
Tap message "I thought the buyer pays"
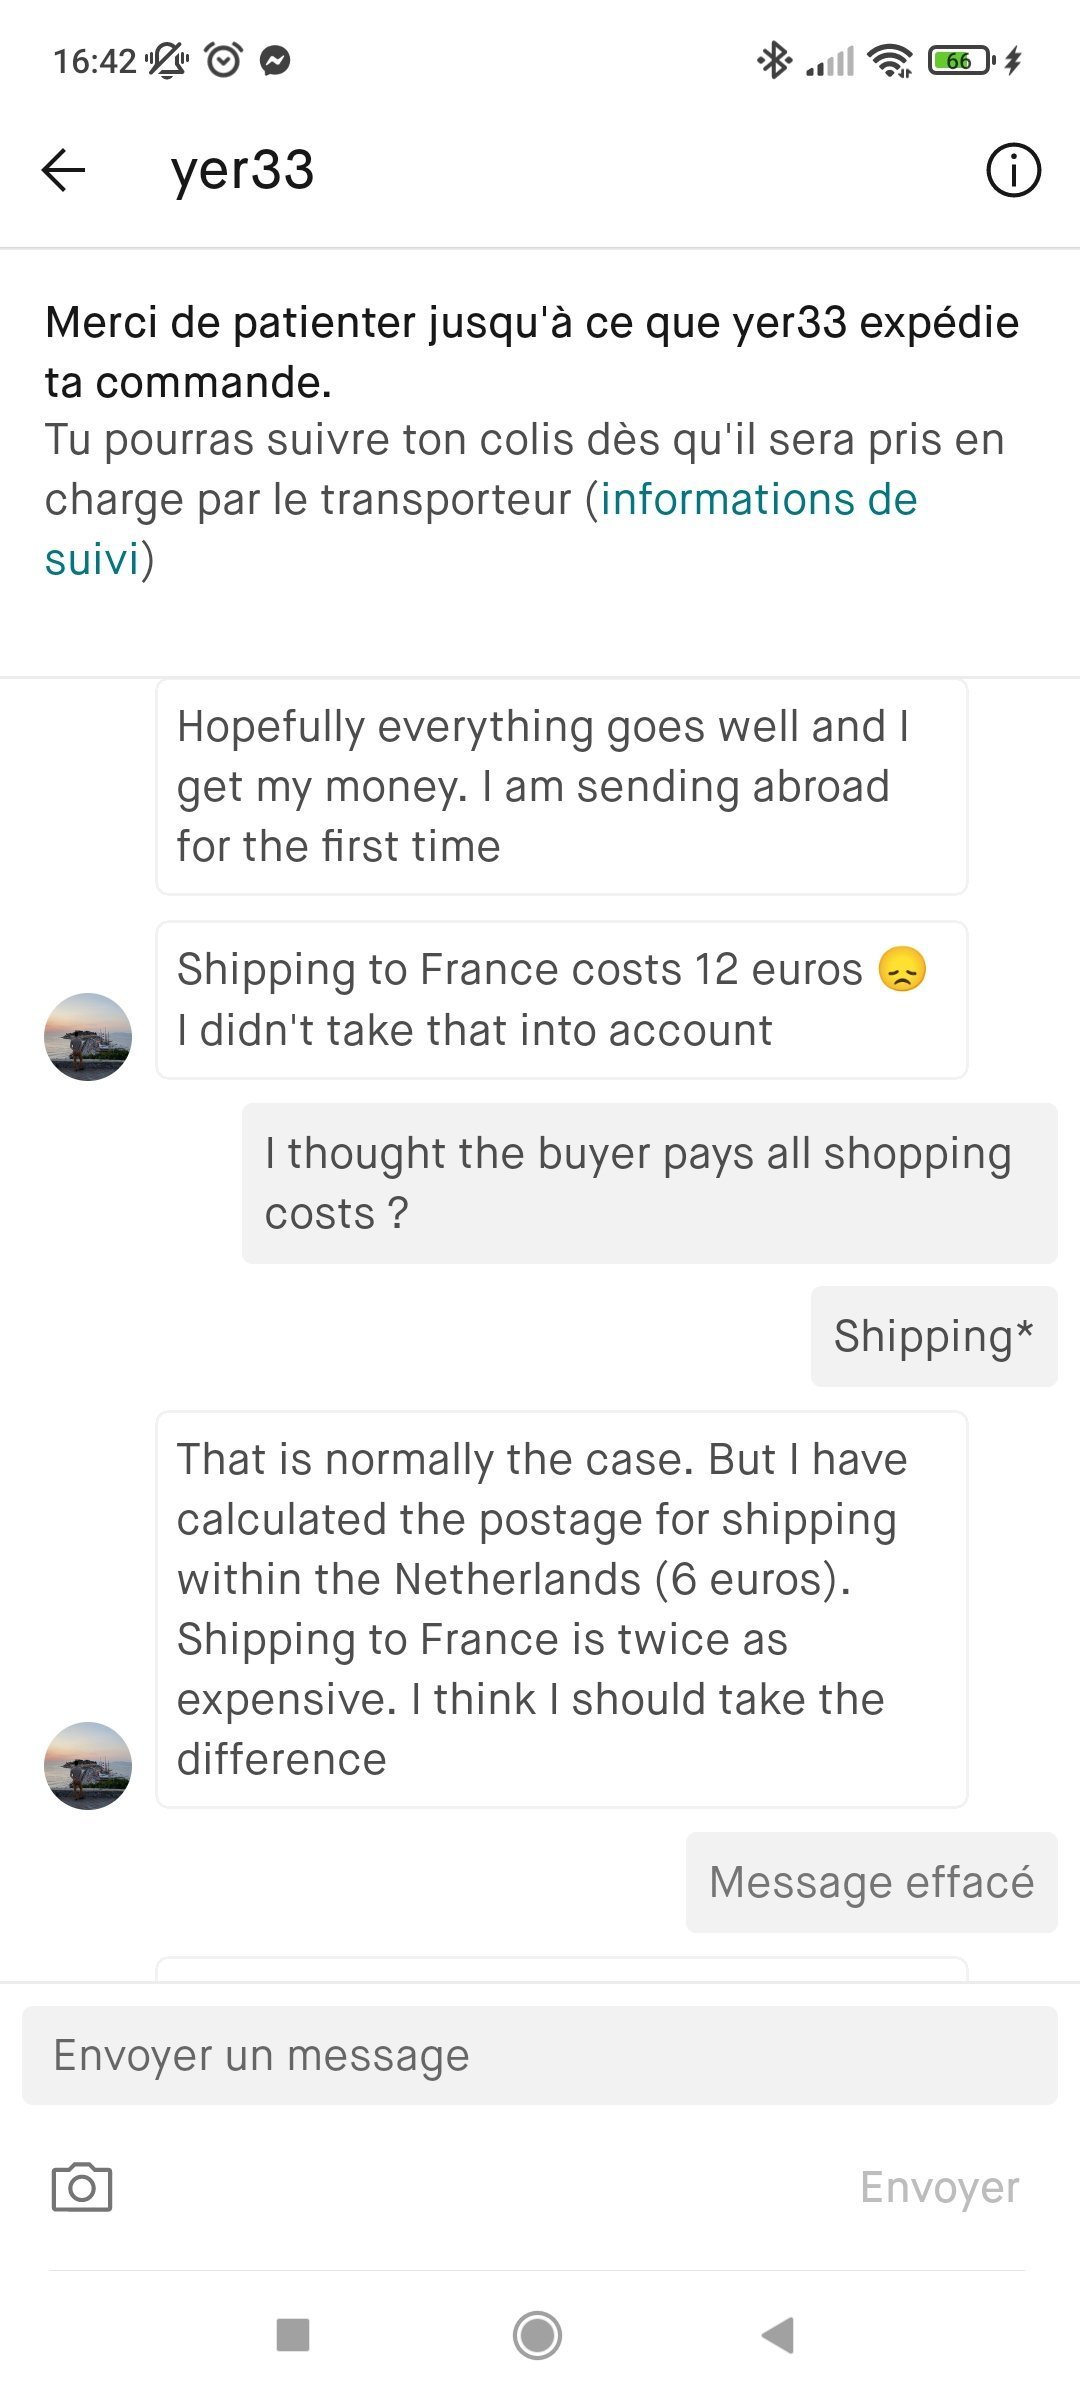pos(649,1183)
